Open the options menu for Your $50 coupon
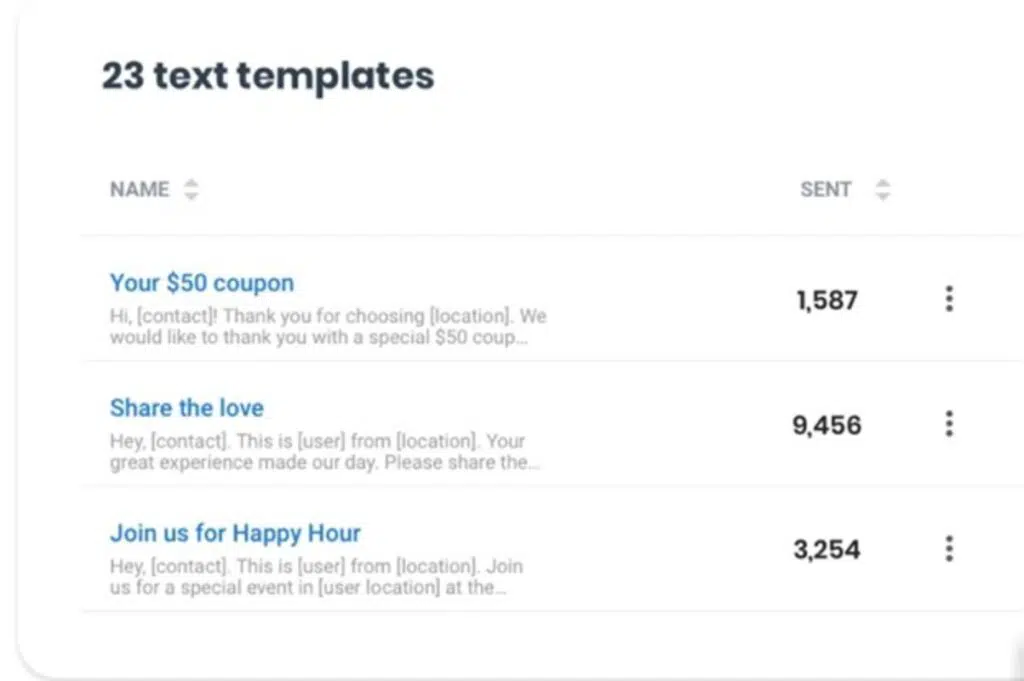 pyautogui.click(x=948, y=299)
